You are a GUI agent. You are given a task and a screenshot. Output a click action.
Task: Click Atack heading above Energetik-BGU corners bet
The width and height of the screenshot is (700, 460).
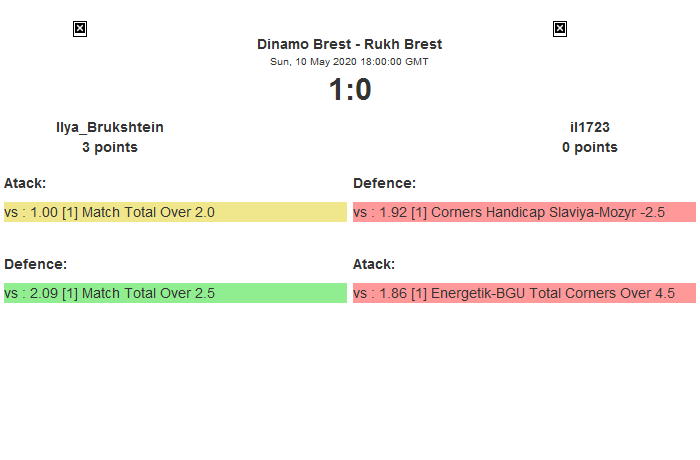(374, 264)
